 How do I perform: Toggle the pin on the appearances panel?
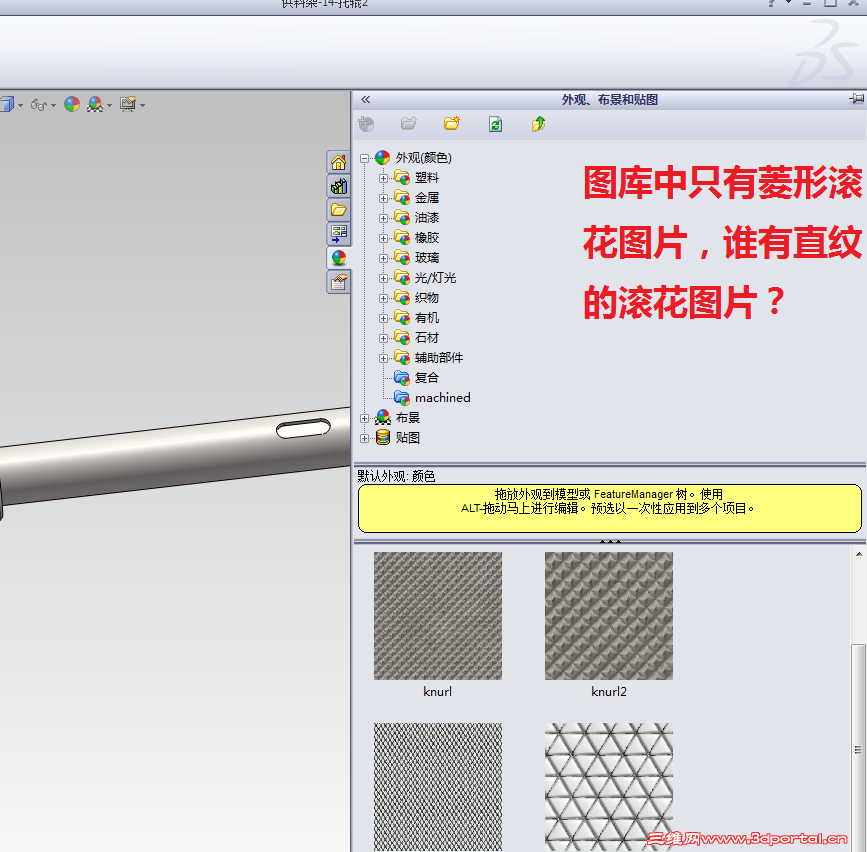(x=855, y=99)
